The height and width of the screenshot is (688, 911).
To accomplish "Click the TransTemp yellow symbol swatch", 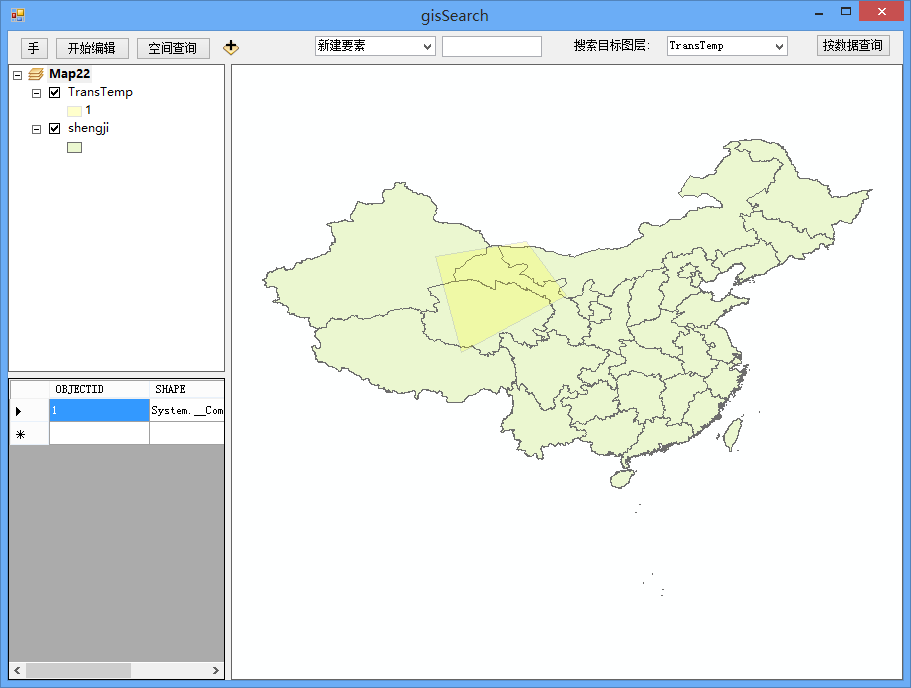I will 74,111.
